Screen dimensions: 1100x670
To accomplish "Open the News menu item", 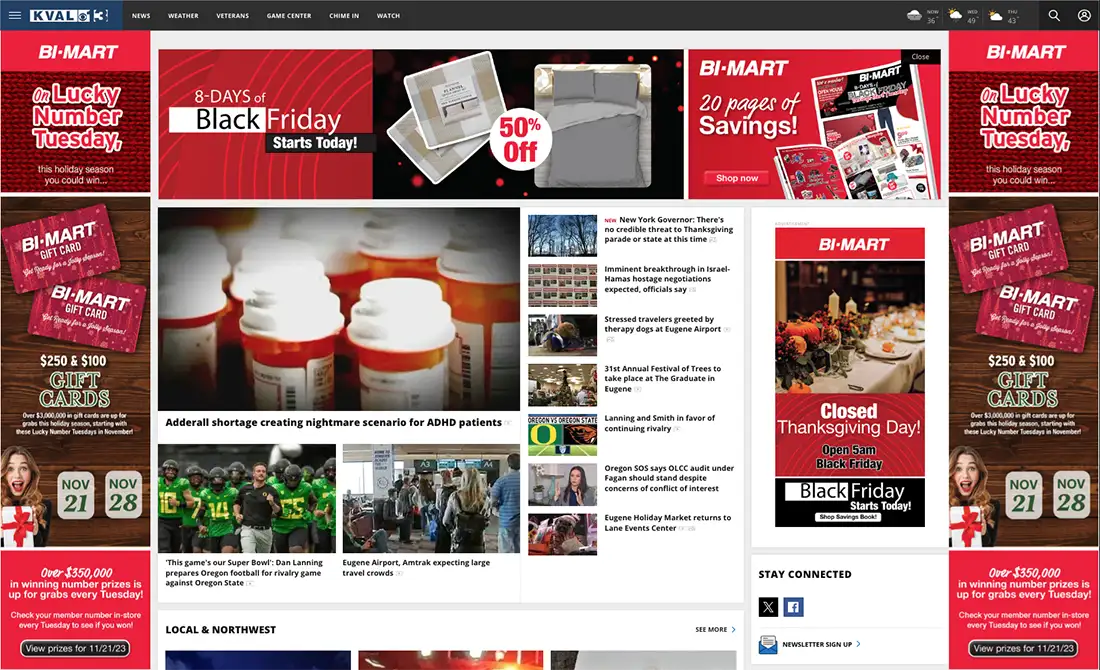I will [x=141, y=15].
